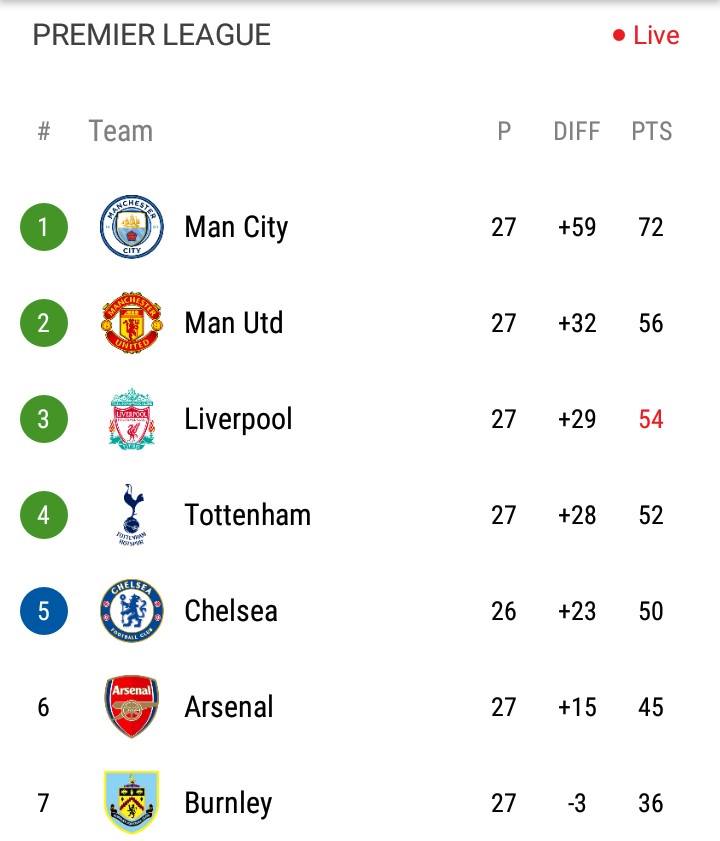The width and height of the screenshot is (720, 841).
Task: Sort by the DIFF column header
Action: click(x=577, y=131)
